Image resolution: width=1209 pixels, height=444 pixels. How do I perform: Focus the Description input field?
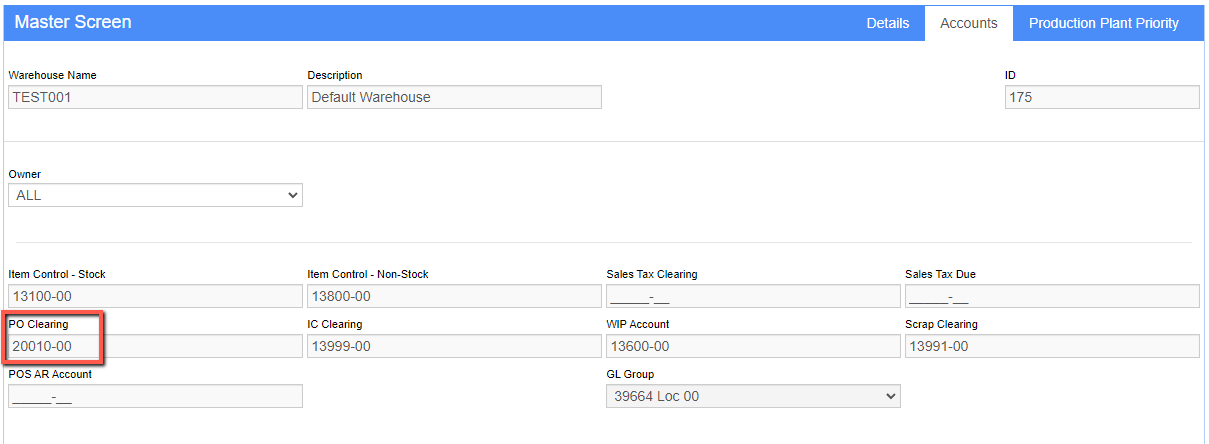pos(454,97)
